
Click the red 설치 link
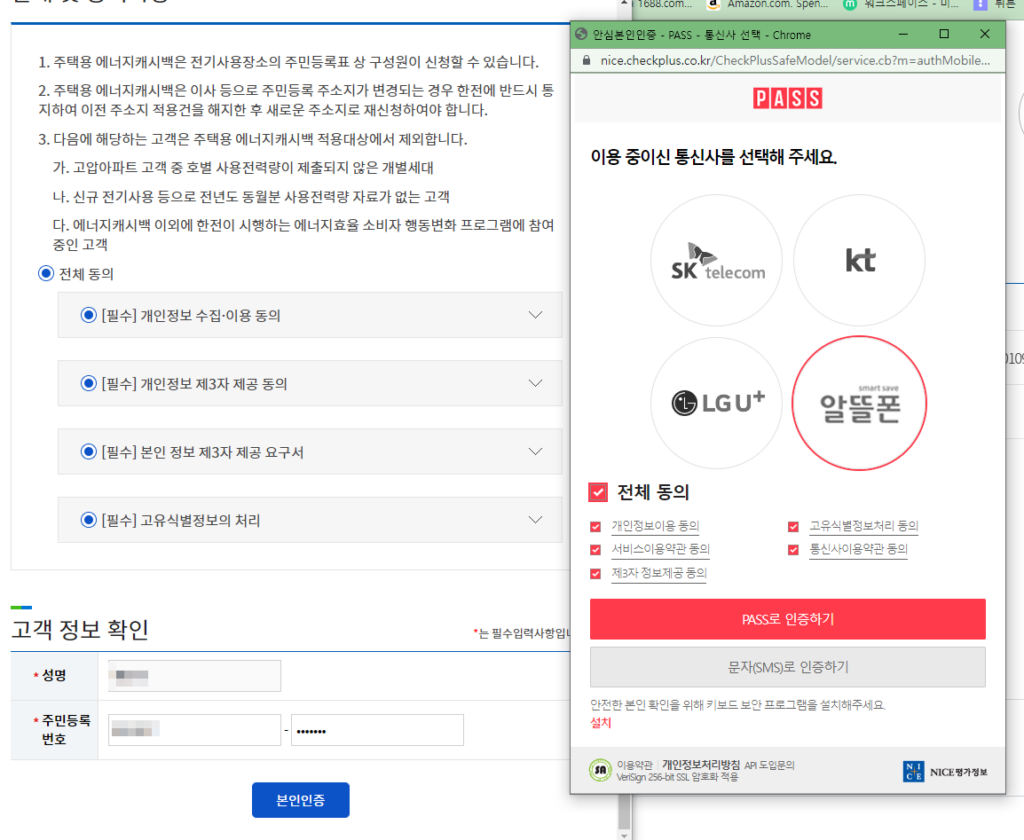click(x=601, y=723)
